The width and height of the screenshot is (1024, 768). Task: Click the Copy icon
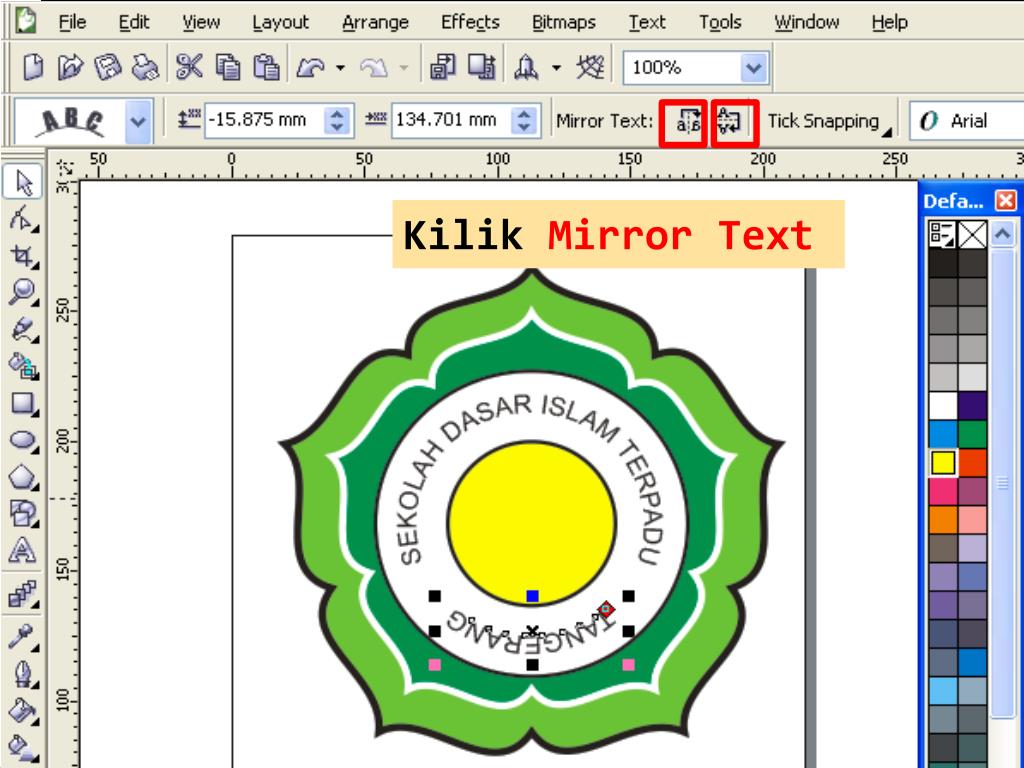228,67
